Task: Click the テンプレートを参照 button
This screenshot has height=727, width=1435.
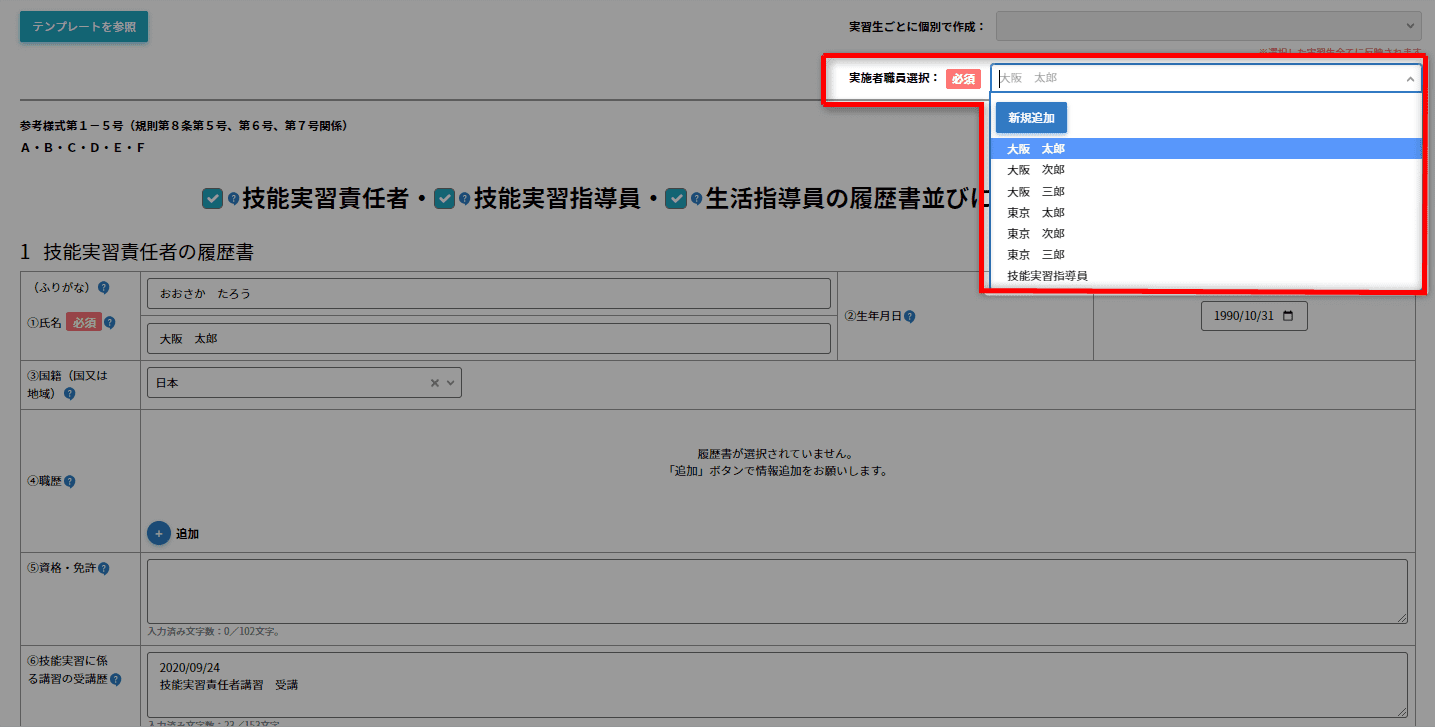Action: 84,27
